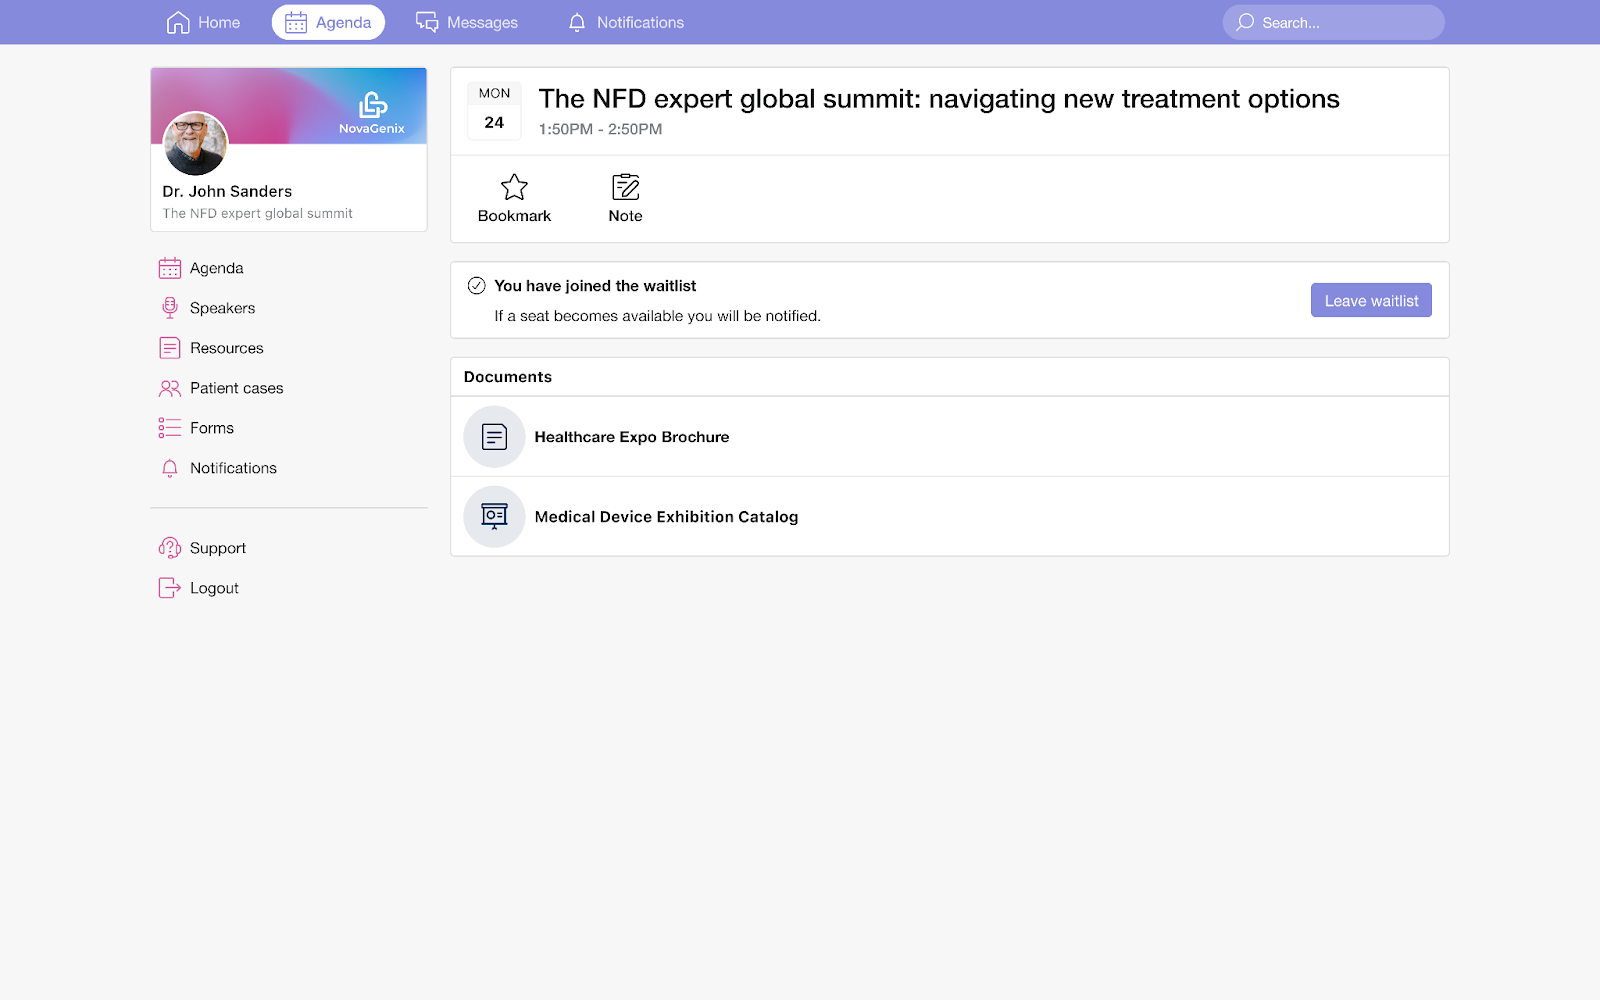Click the Agenda calendar icon in top bar

(x=296, y=22)
